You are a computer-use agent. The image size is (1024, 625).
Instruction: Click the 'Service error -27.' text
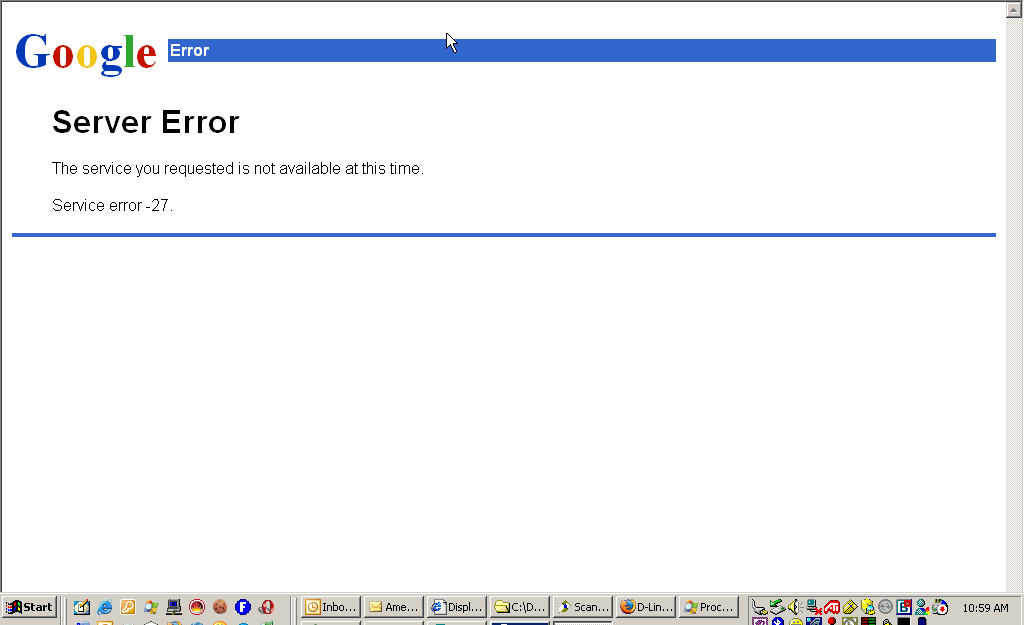[112, 206]
